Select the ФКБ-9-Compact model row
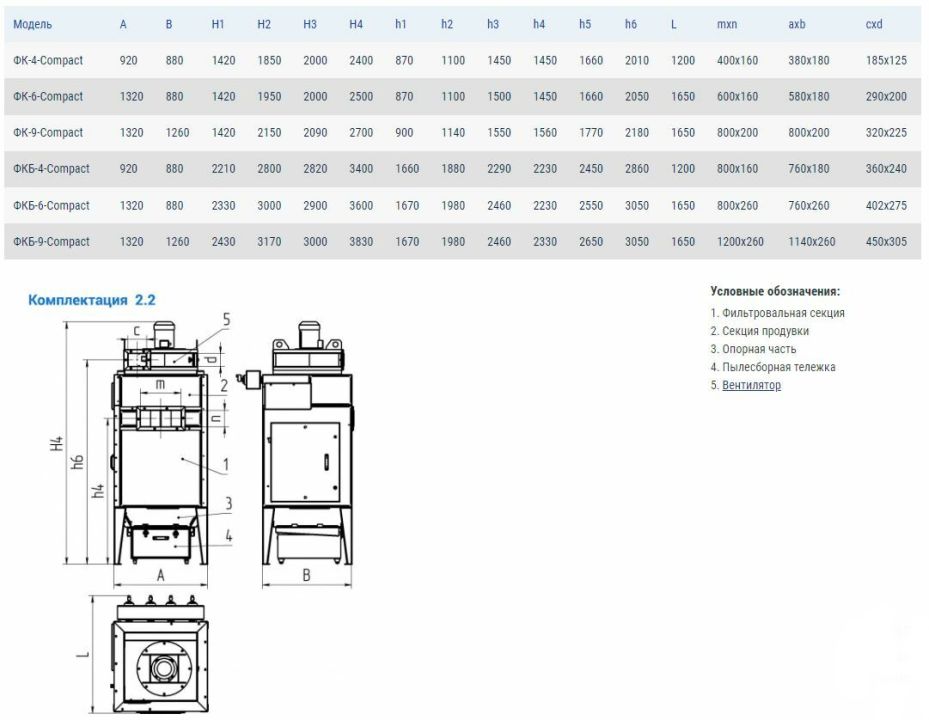This screenshot has width=929, height=720. [462, 242]
